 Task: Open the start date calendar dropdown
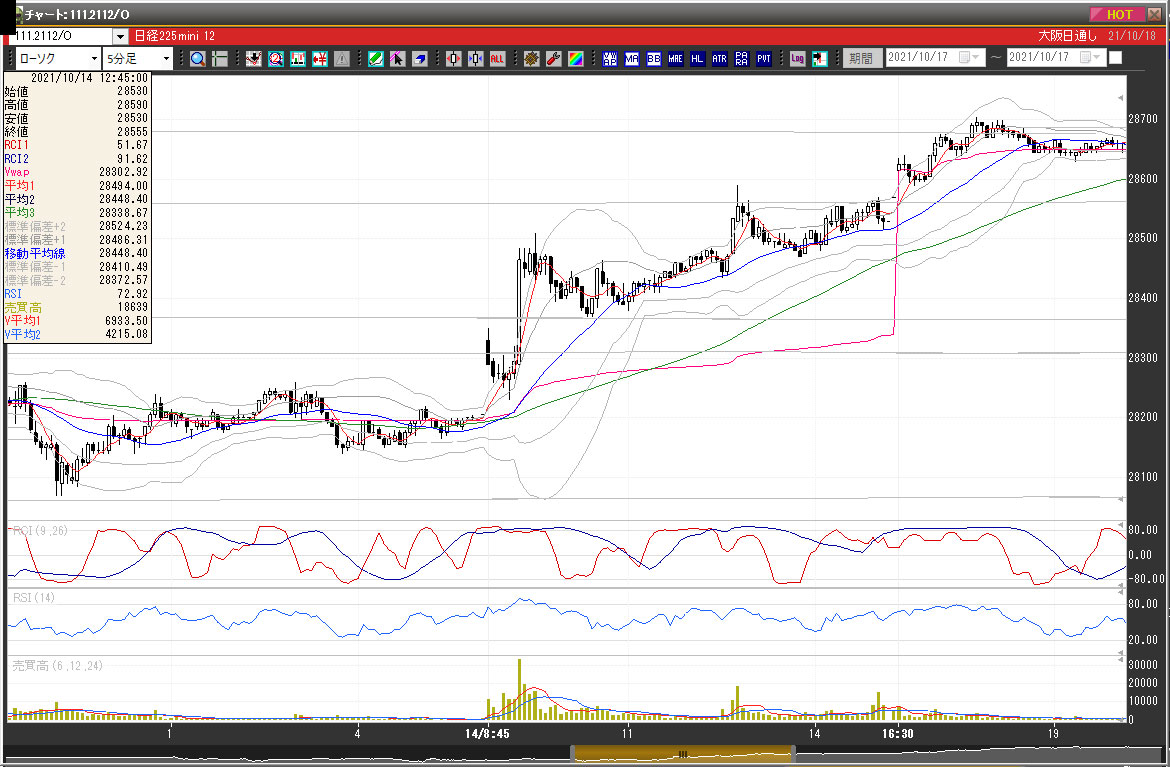pos(969,57)
